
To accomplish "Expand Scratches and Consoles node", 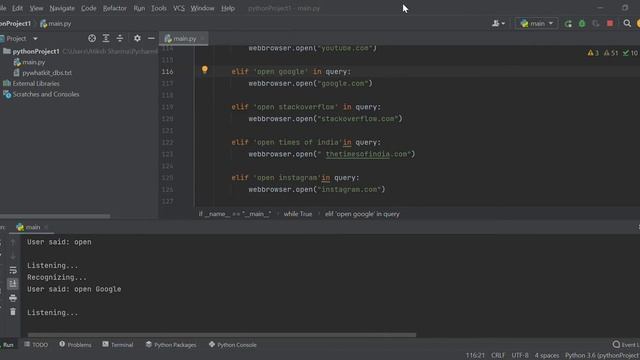I will tap(45, 94).
